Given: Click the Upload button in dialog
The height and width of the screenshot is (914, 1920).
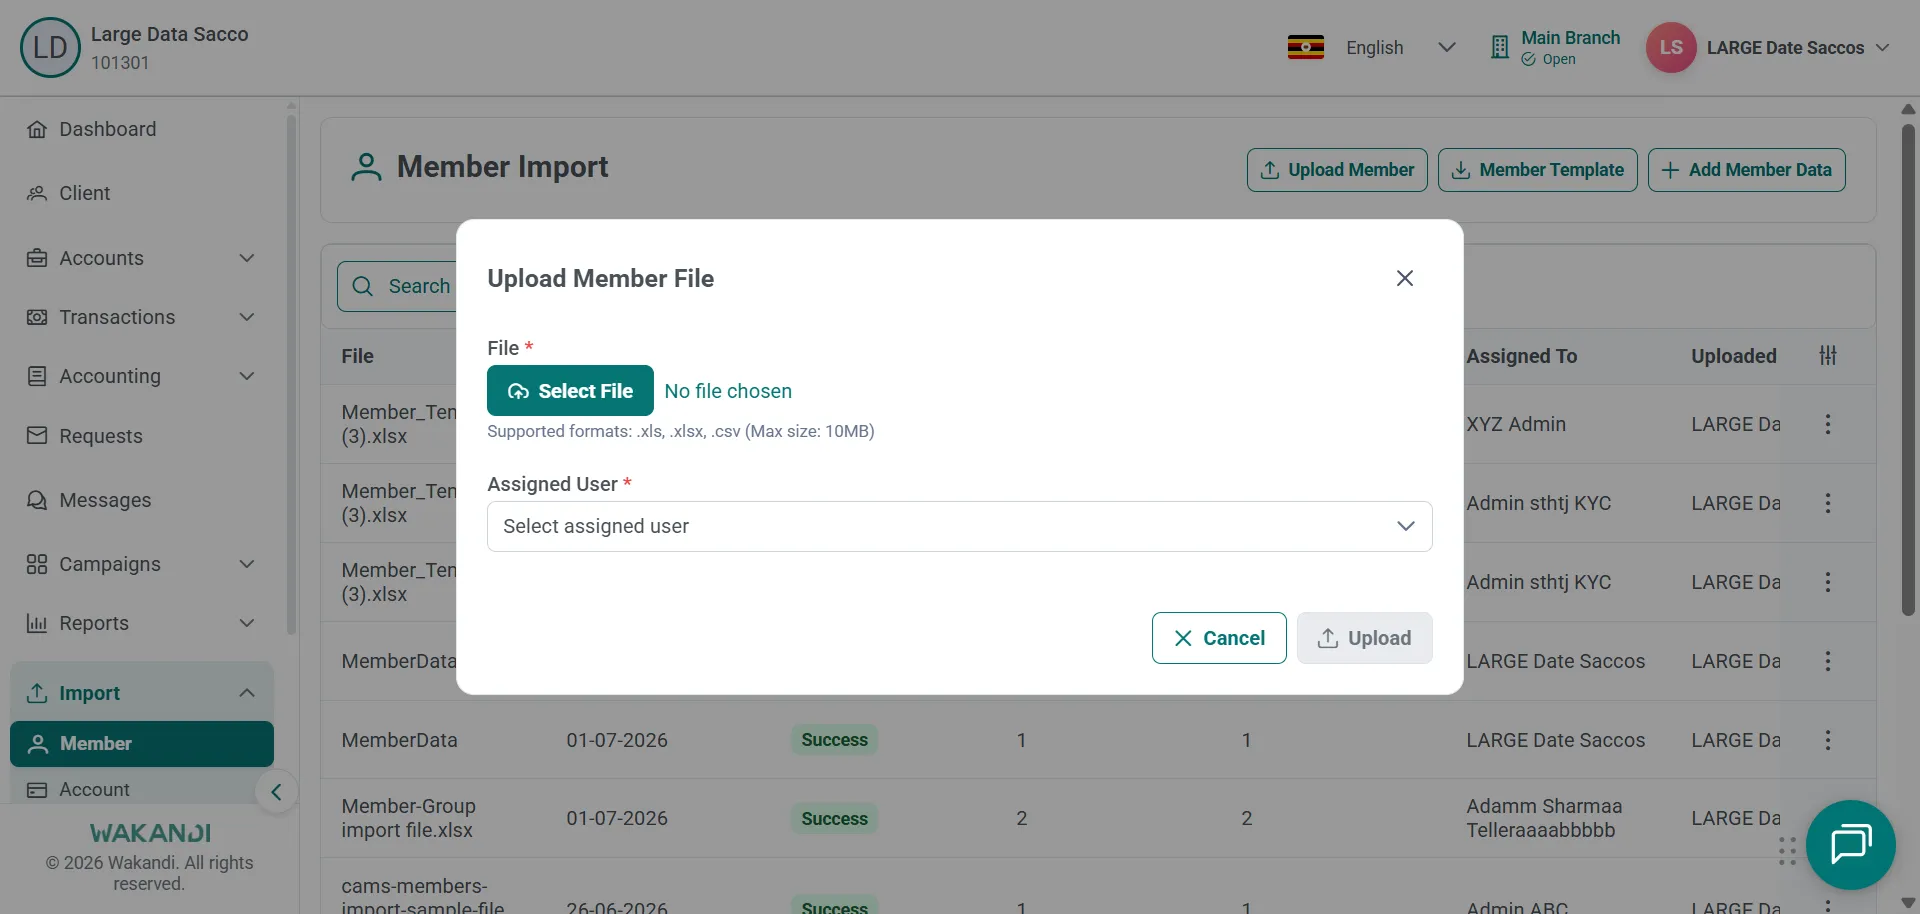Looking at the screenshot, I should tap(1364, 638).
